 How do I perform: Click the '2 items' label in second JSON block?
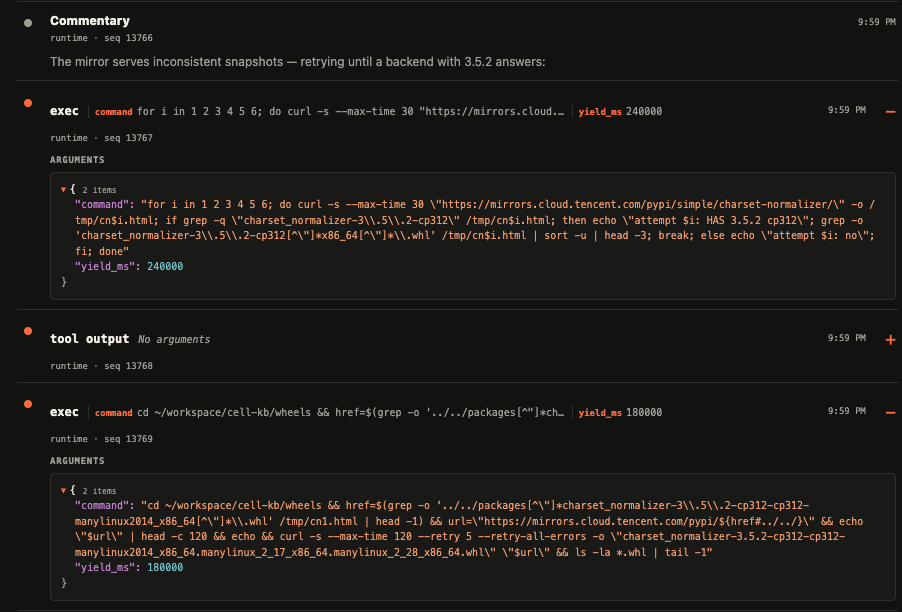click(99, 491)
